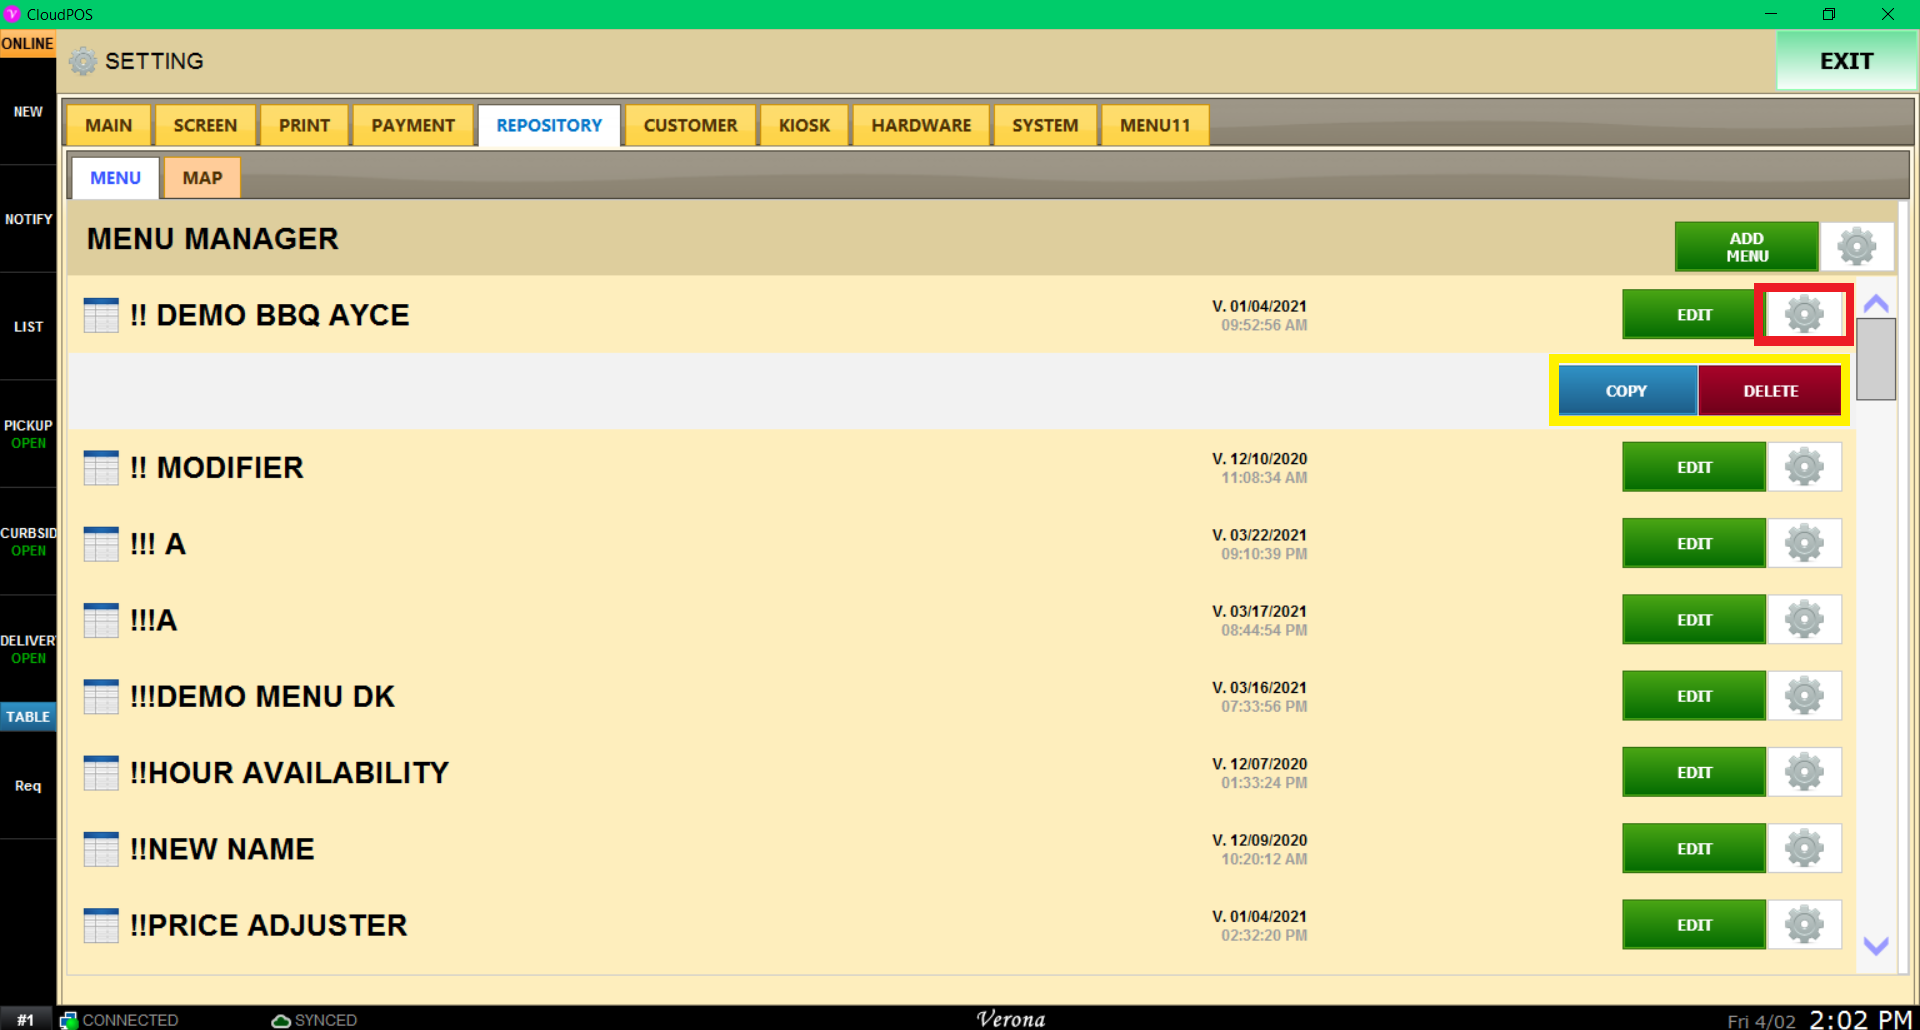
Task: Open gear options for !! DEMO BBQ AYCE
Action: (1804, 315)
